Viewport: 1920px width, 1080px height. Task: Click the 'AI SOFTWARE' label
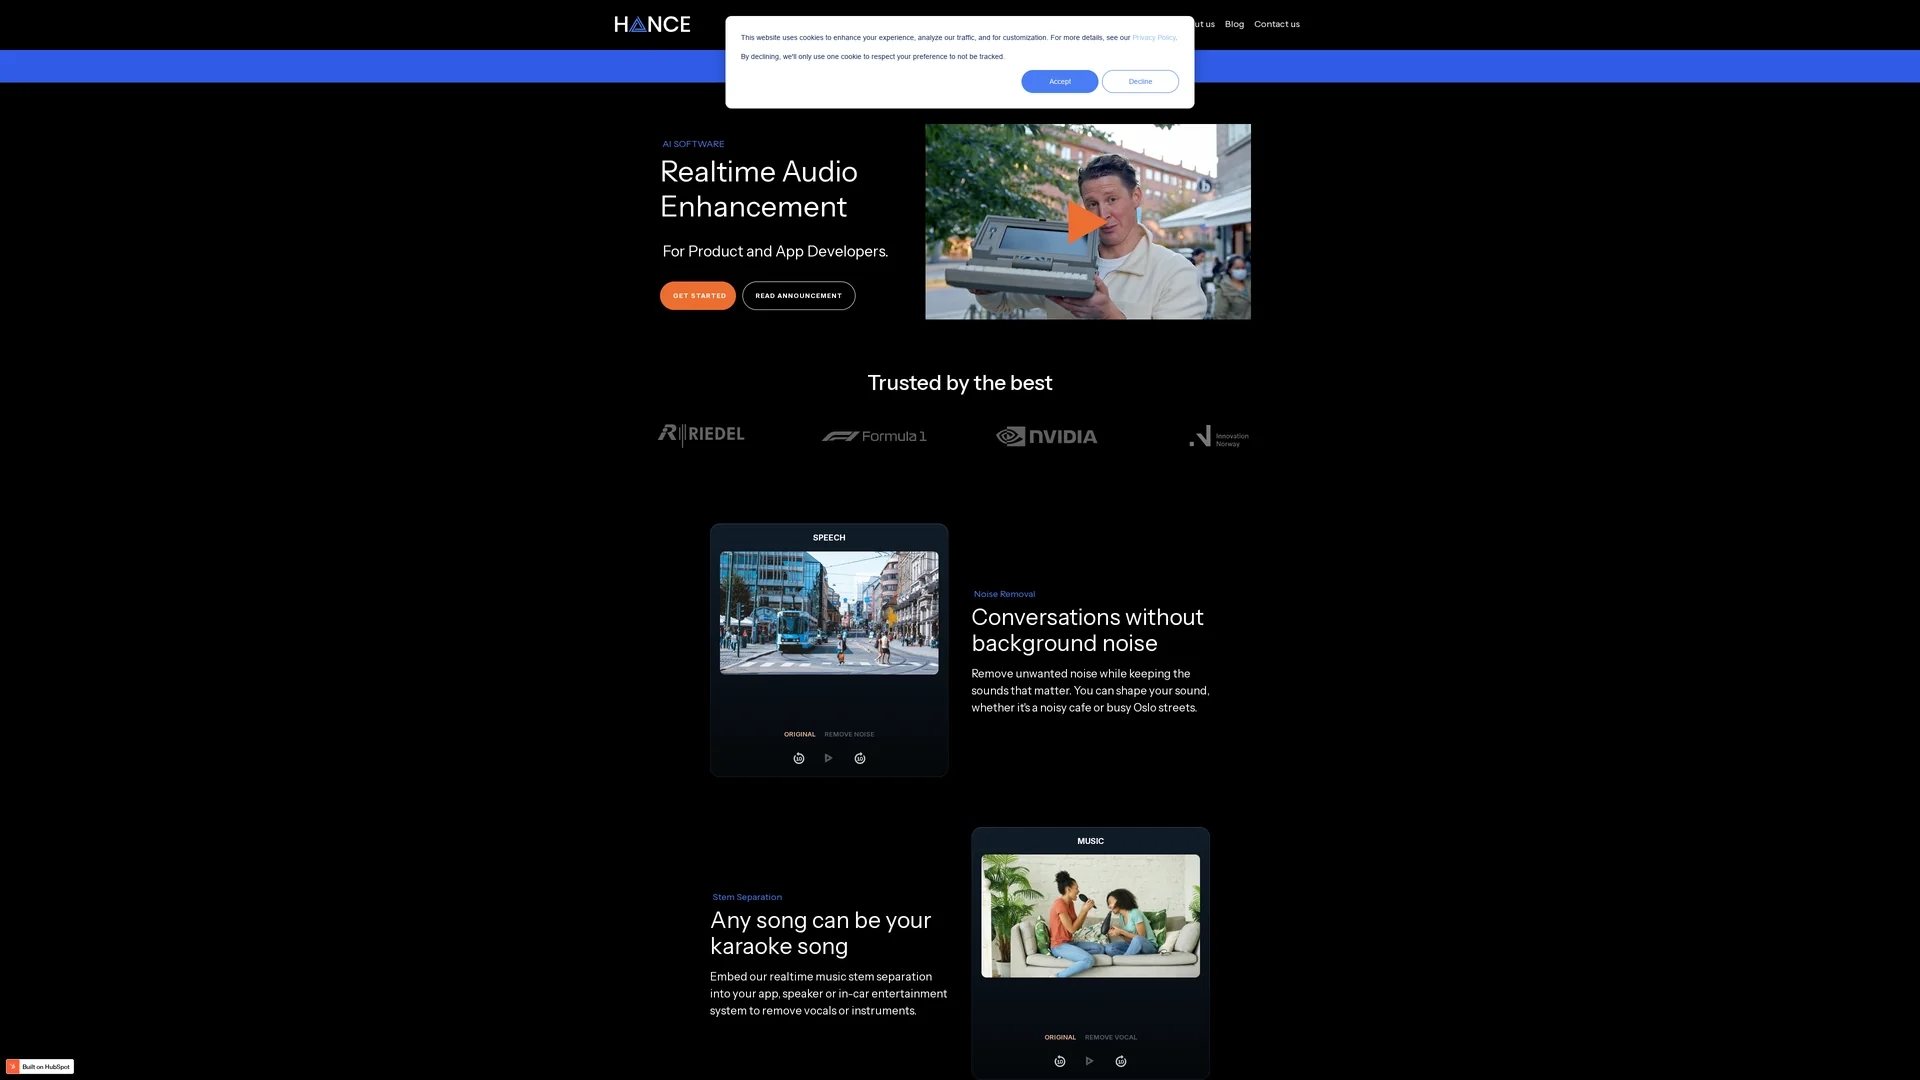(693, 144)
